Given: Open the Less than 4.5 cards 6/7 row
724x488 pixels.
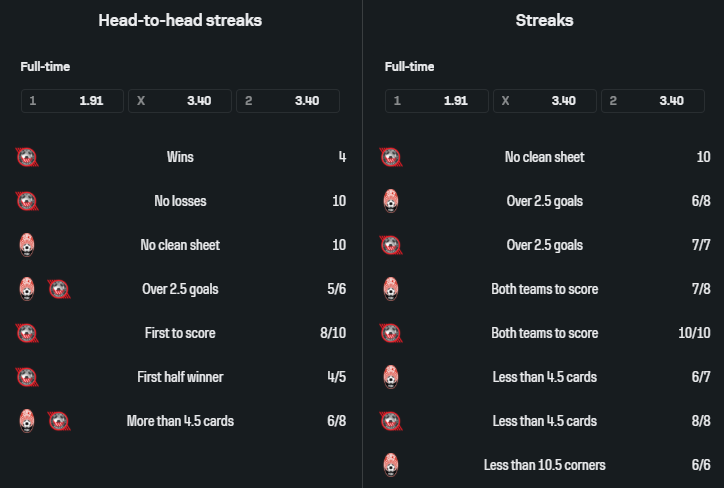Looking at the screenshot, I should [545, 377].
